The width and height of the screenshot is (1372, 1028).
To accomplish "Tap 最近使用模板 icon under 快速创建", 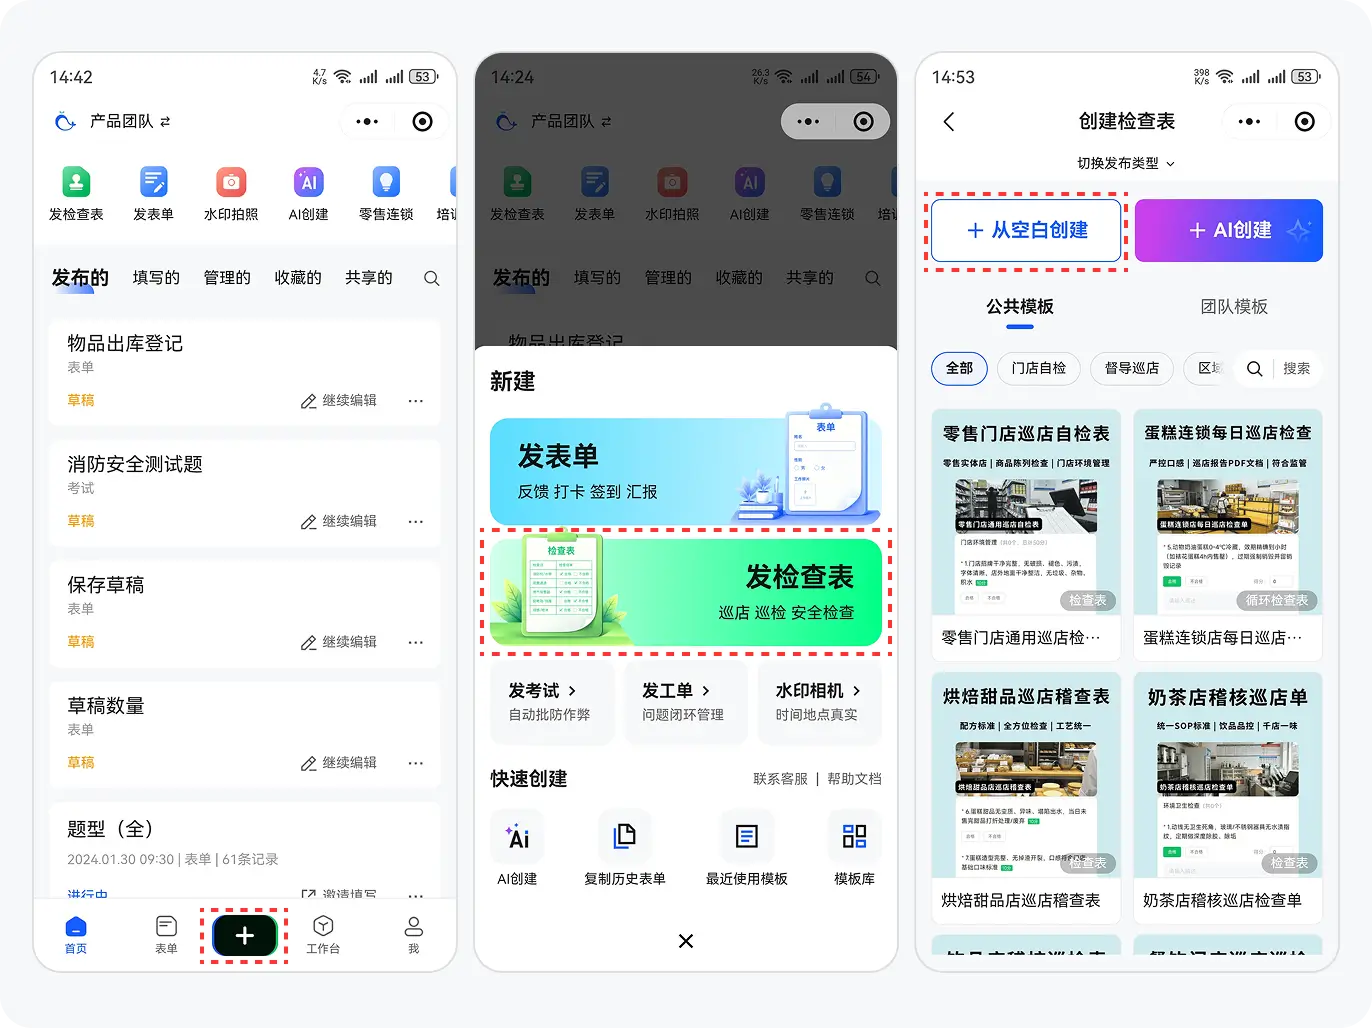I will [747, 836].
